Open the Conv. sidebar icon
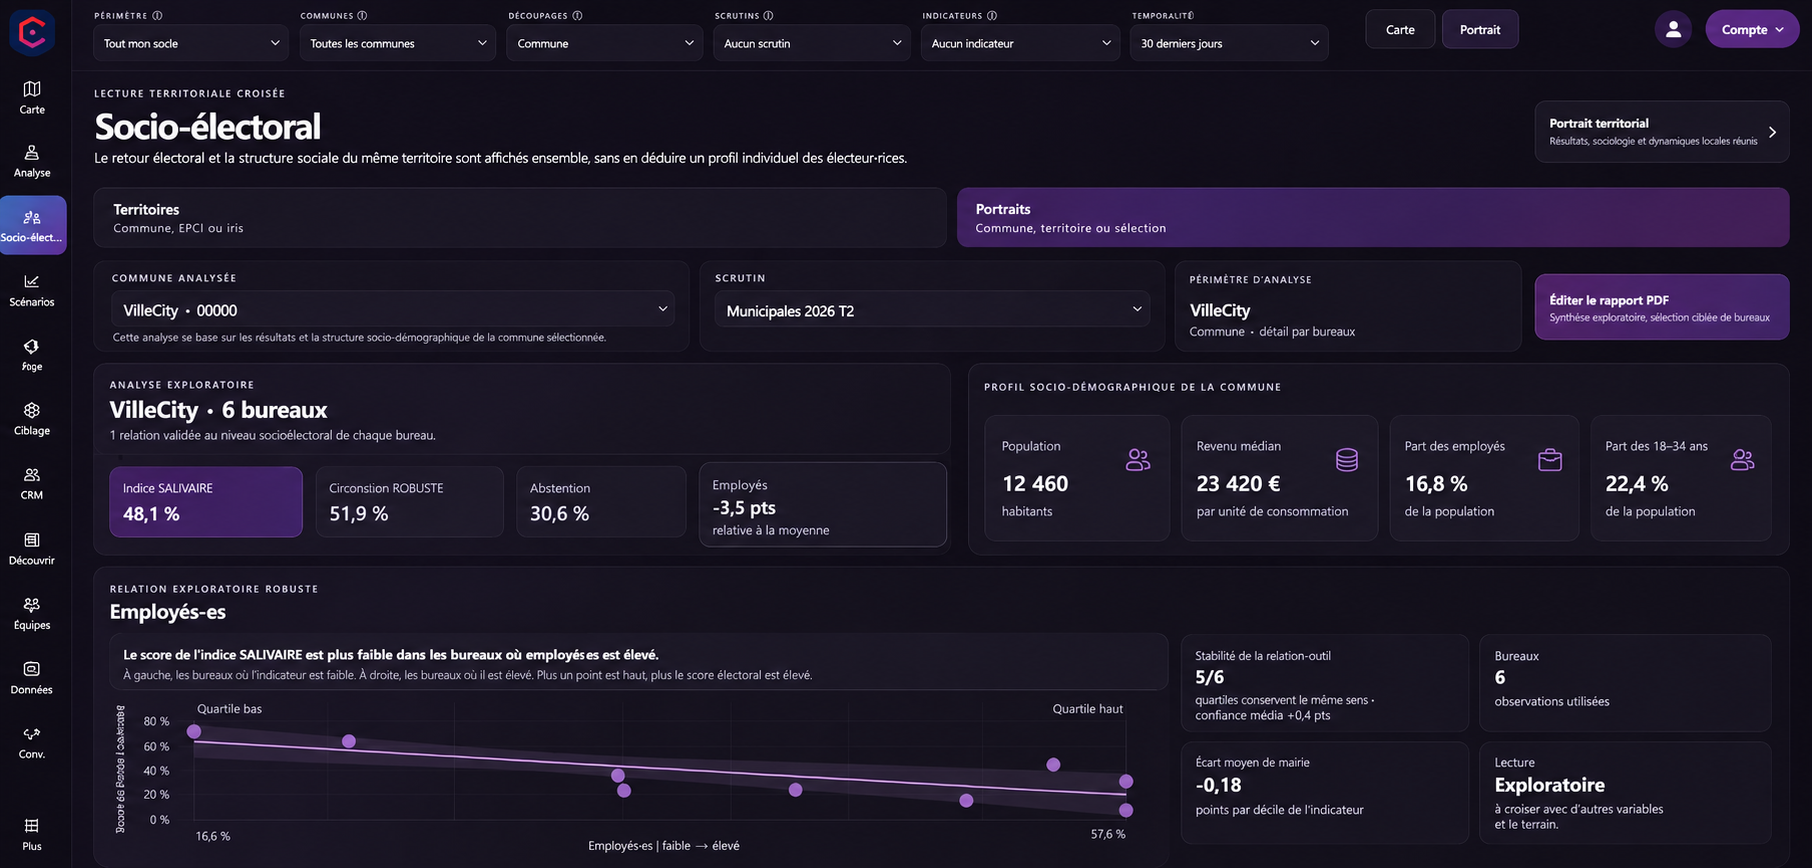 [32, 734]
